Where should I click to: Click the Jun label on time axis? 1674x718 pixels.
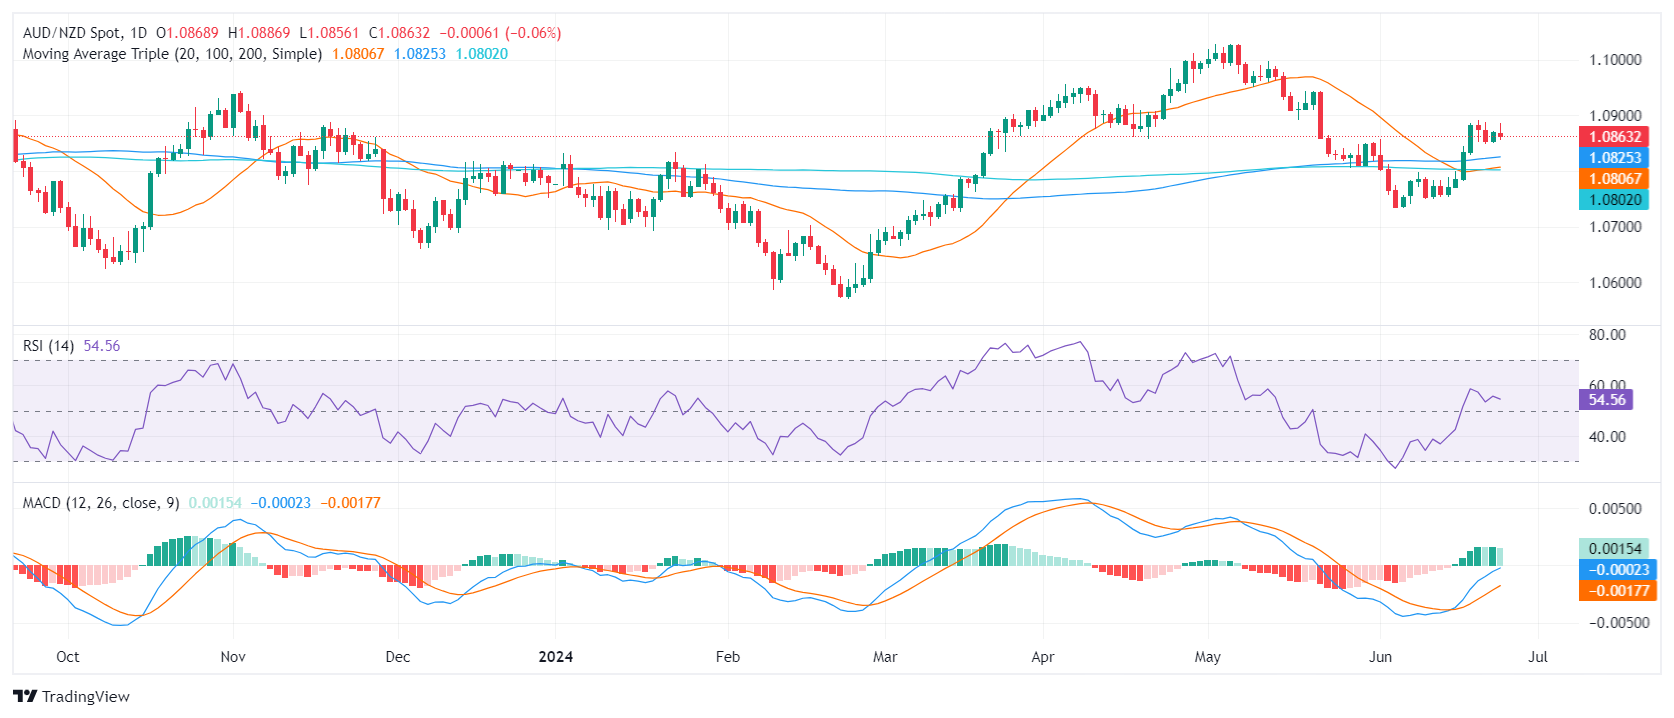coord(1380,657)
